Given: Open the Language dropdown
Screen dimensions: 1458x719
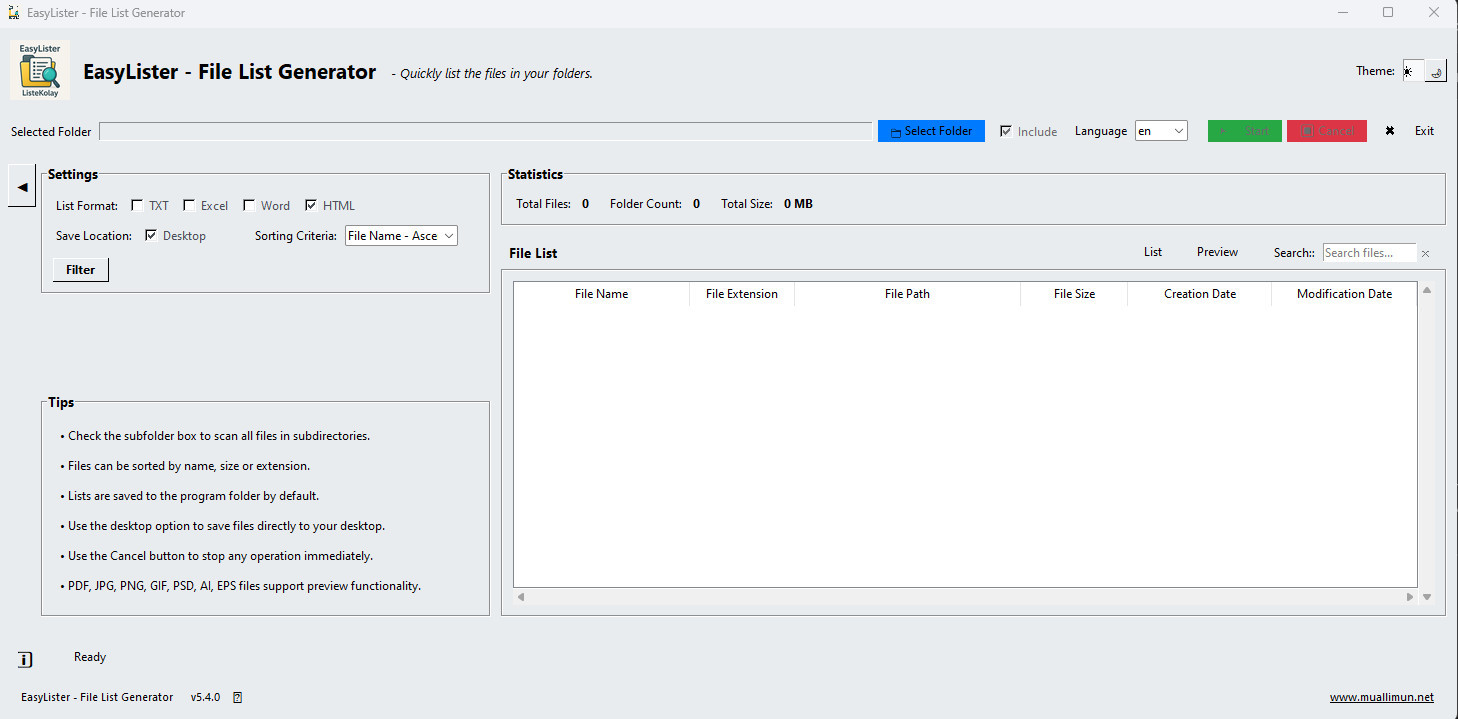Looking at the screenshot, I should (x=1161, y=131).
